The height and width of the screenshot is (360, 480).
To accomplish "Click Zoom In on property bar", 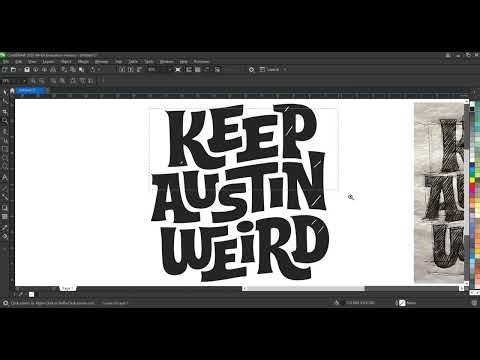I will (33, 81).
